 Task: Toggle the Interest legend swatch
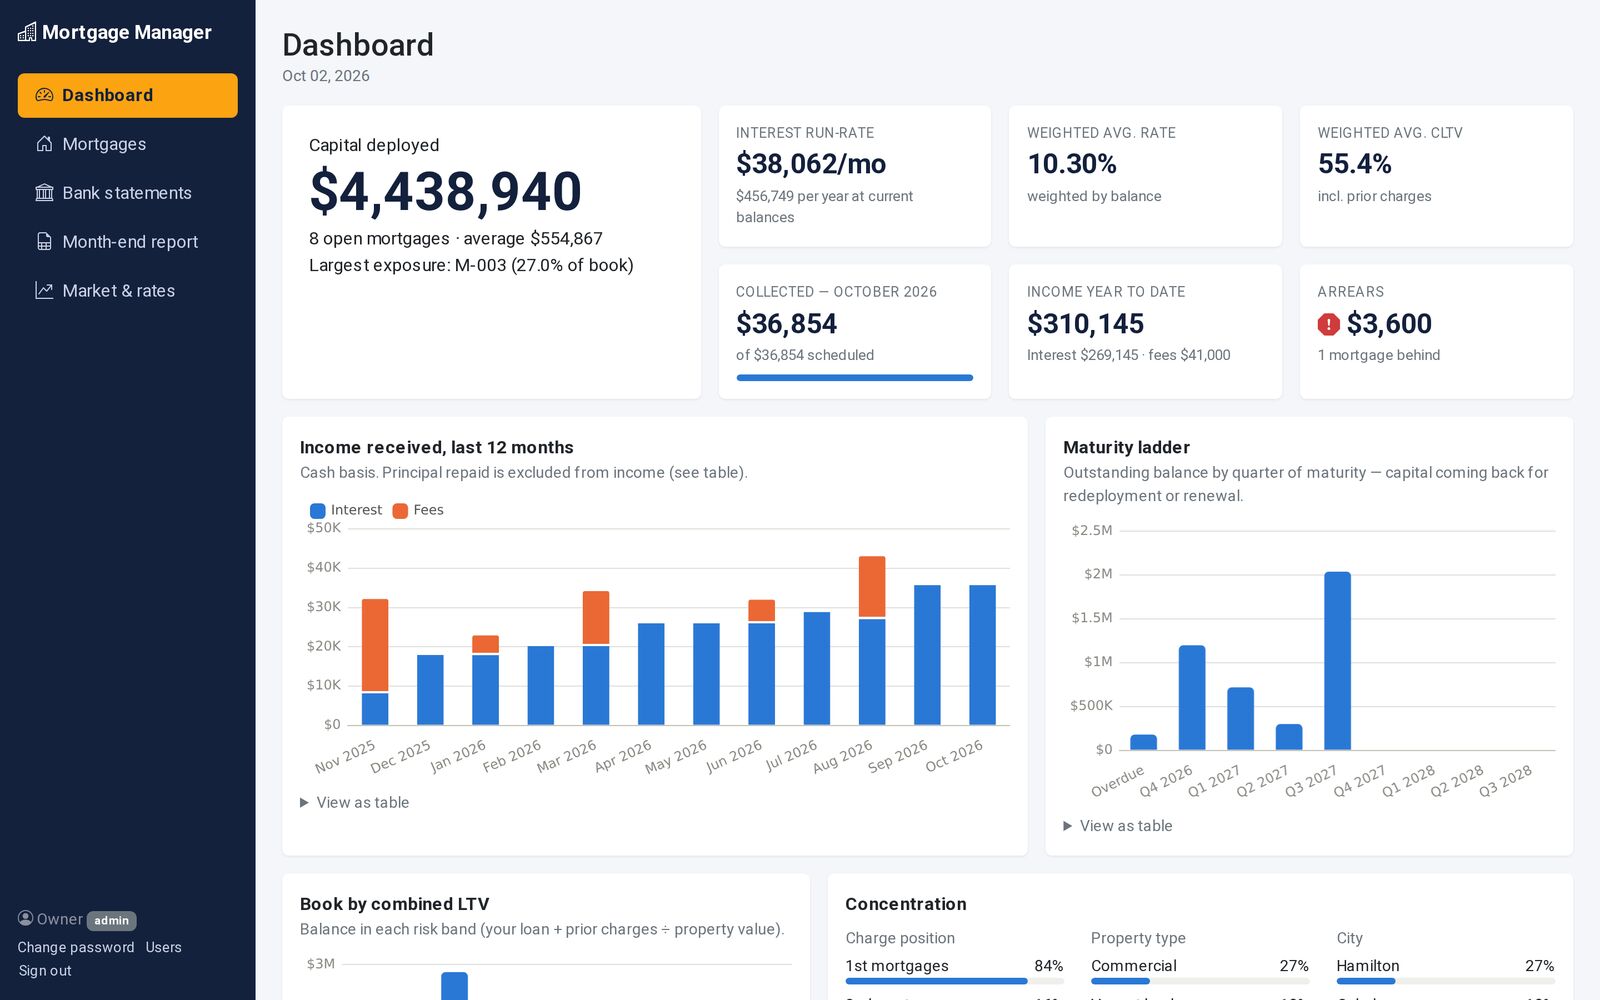click(318, 511)
